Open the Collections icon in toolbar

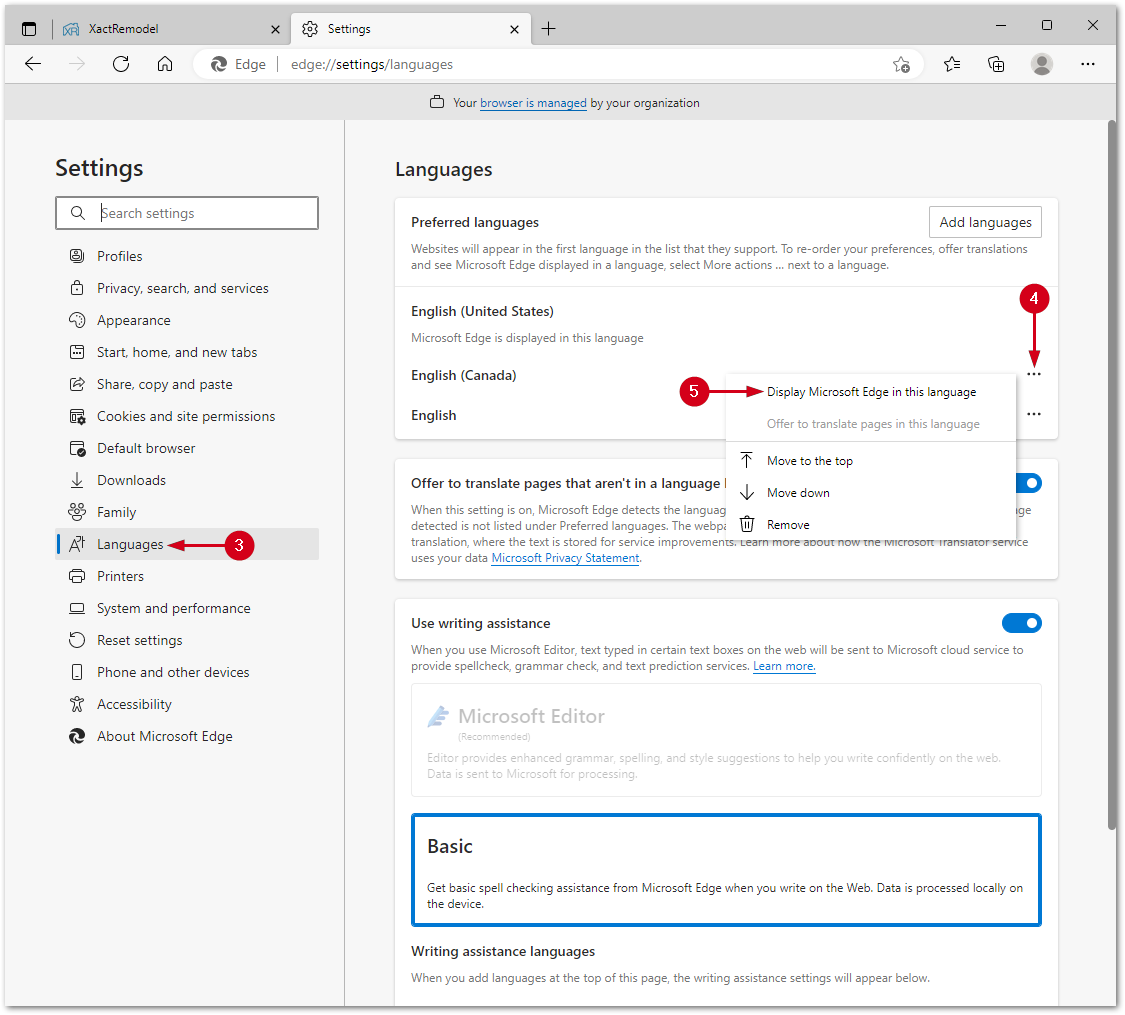[996, 64]
